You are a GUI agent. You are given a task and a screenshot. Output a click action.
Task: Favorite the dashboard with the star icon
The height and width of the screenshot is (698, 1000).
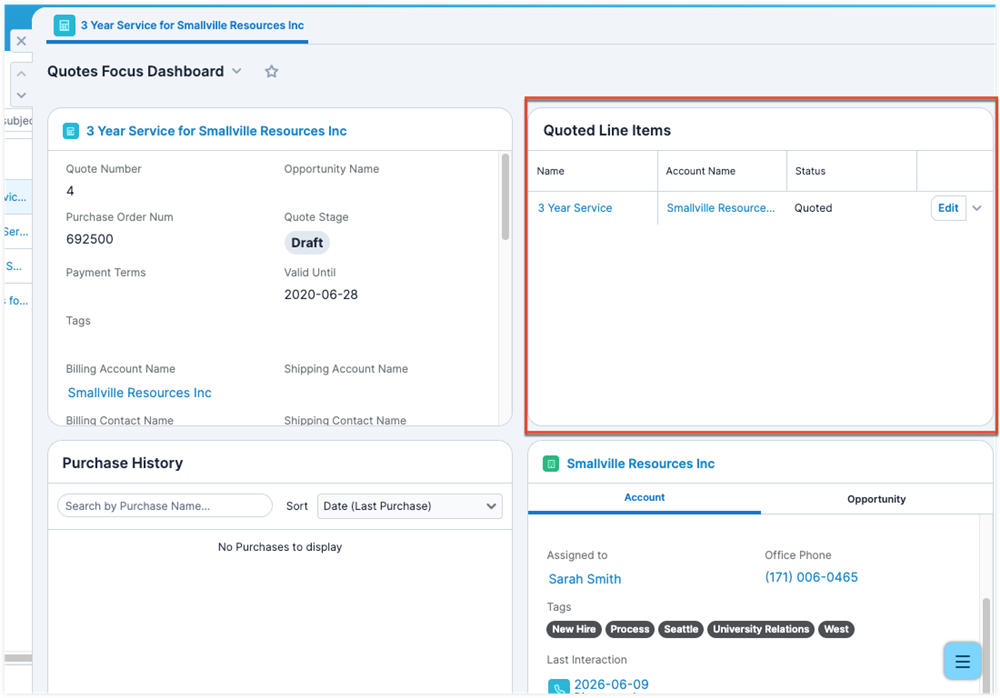[271, 71]
